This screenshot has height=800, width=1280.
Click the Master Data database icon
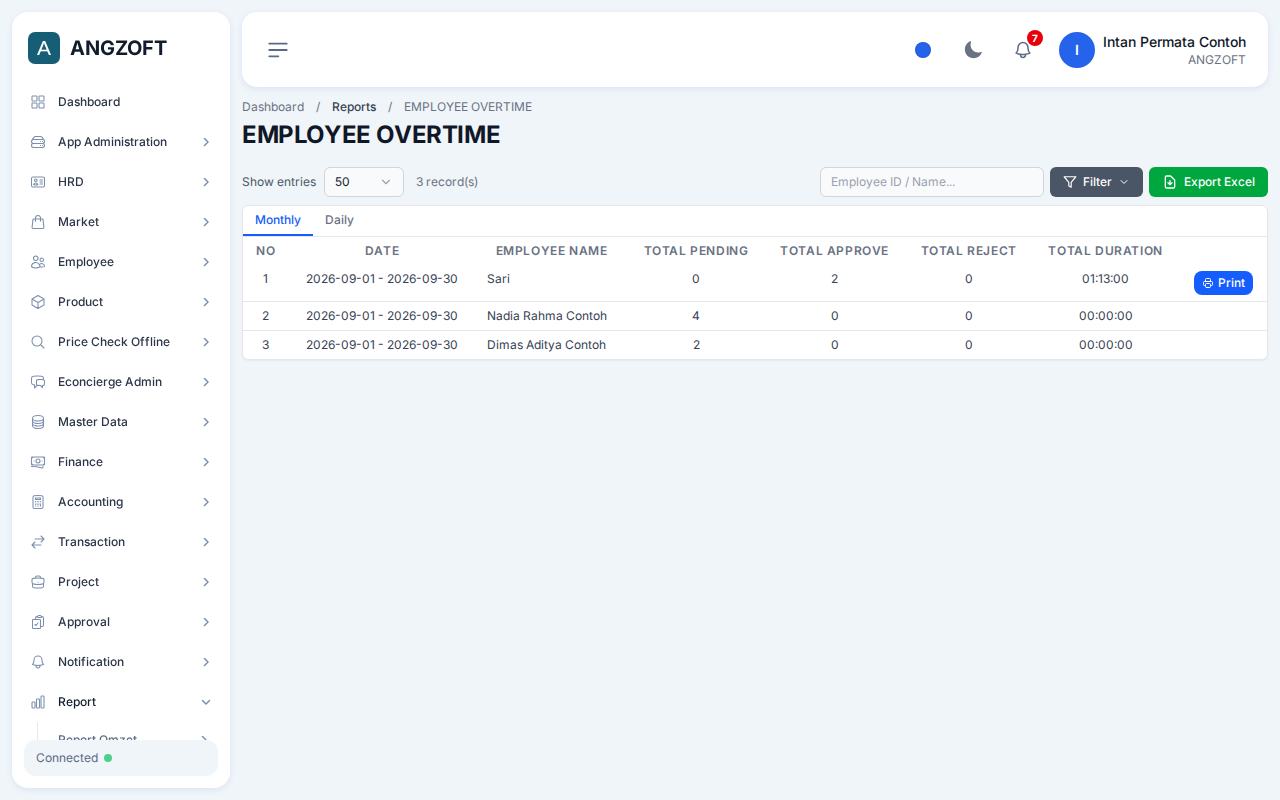(38, 422)
